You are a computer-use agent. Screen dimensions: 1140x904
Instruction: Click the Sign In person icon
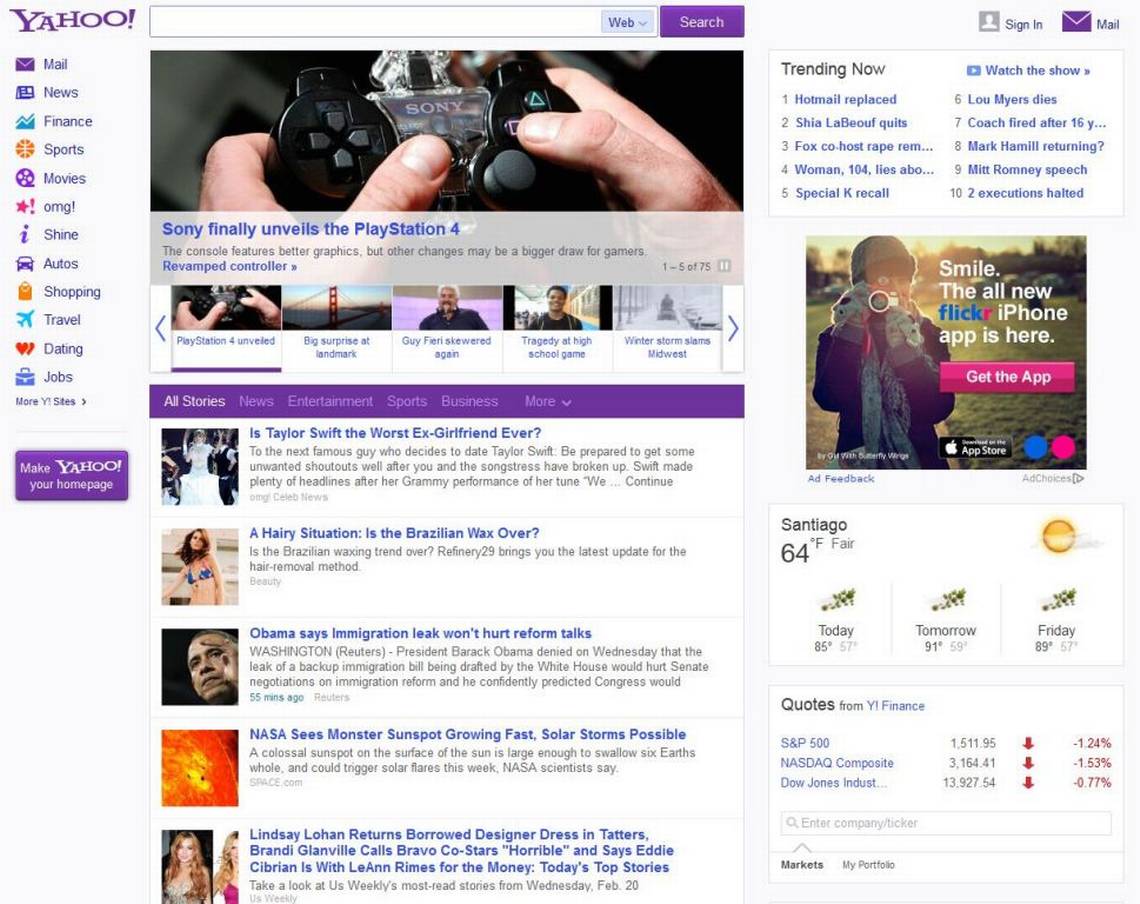click(x=989, y=22)
